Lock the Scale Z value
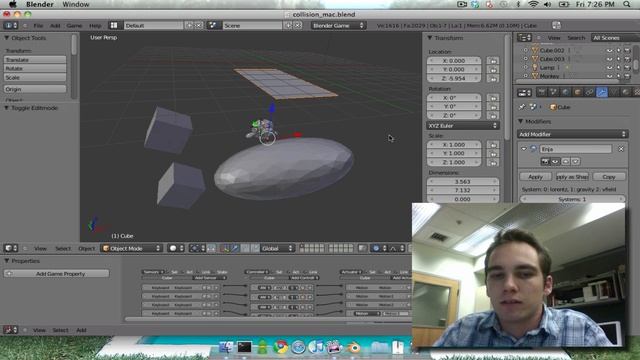Screen dimensions: 640x360 493,162
